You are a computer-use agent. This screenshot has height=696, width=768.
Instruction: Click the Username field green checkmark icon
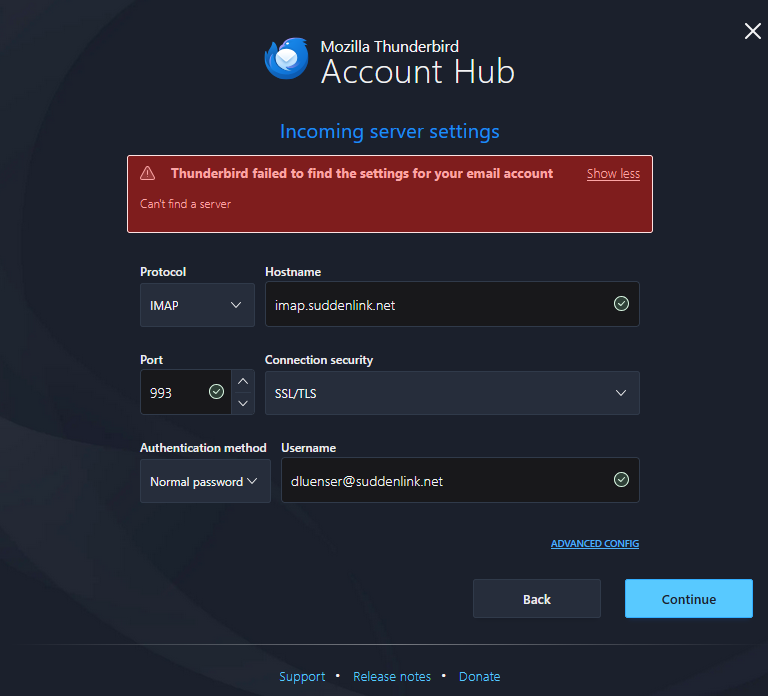coord(621,480)
